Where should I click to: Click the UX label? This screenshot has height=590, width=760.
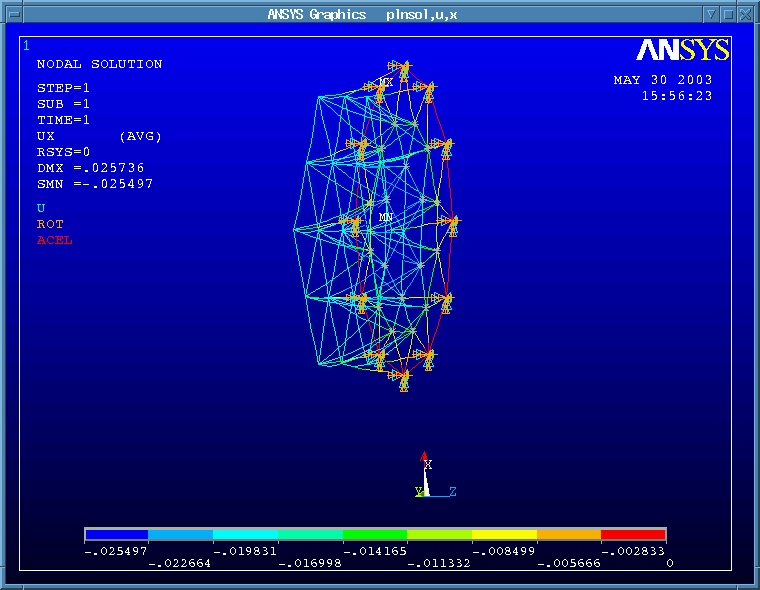tap(46, 136)
